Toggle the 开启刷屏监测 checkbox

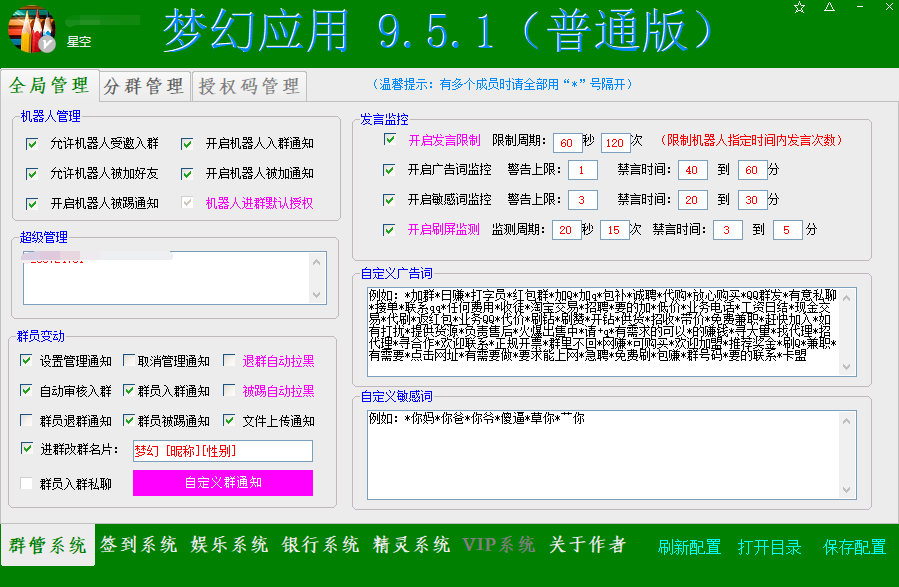click(x=390, y=229)
